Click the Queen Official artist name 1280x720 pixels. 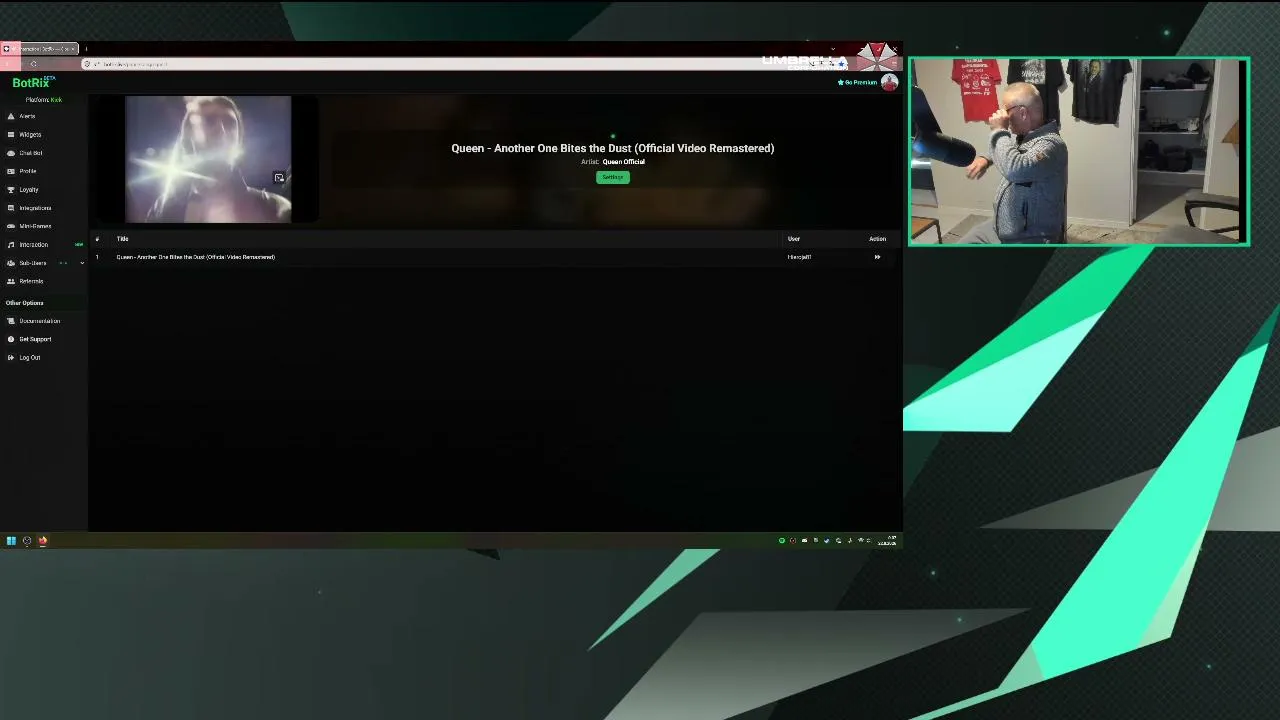coord(624,162)
